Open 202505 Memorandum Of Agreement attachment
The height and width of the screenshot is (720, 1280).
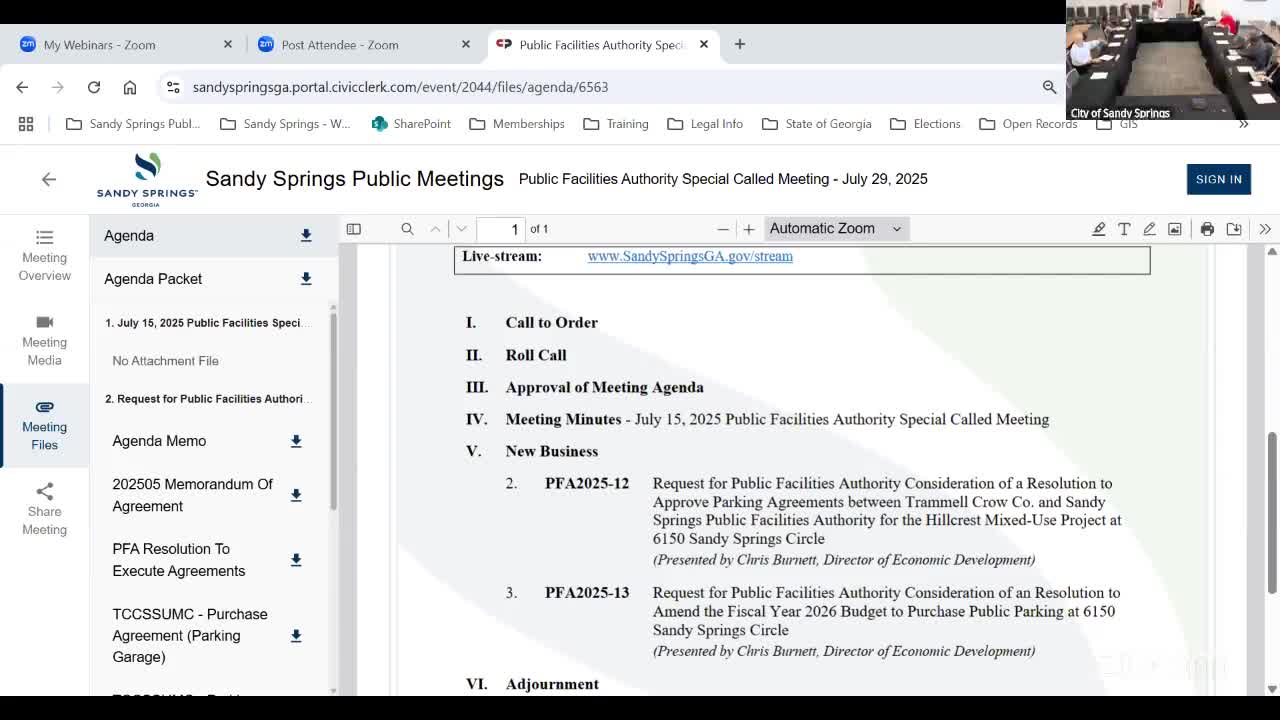point(192,495)
